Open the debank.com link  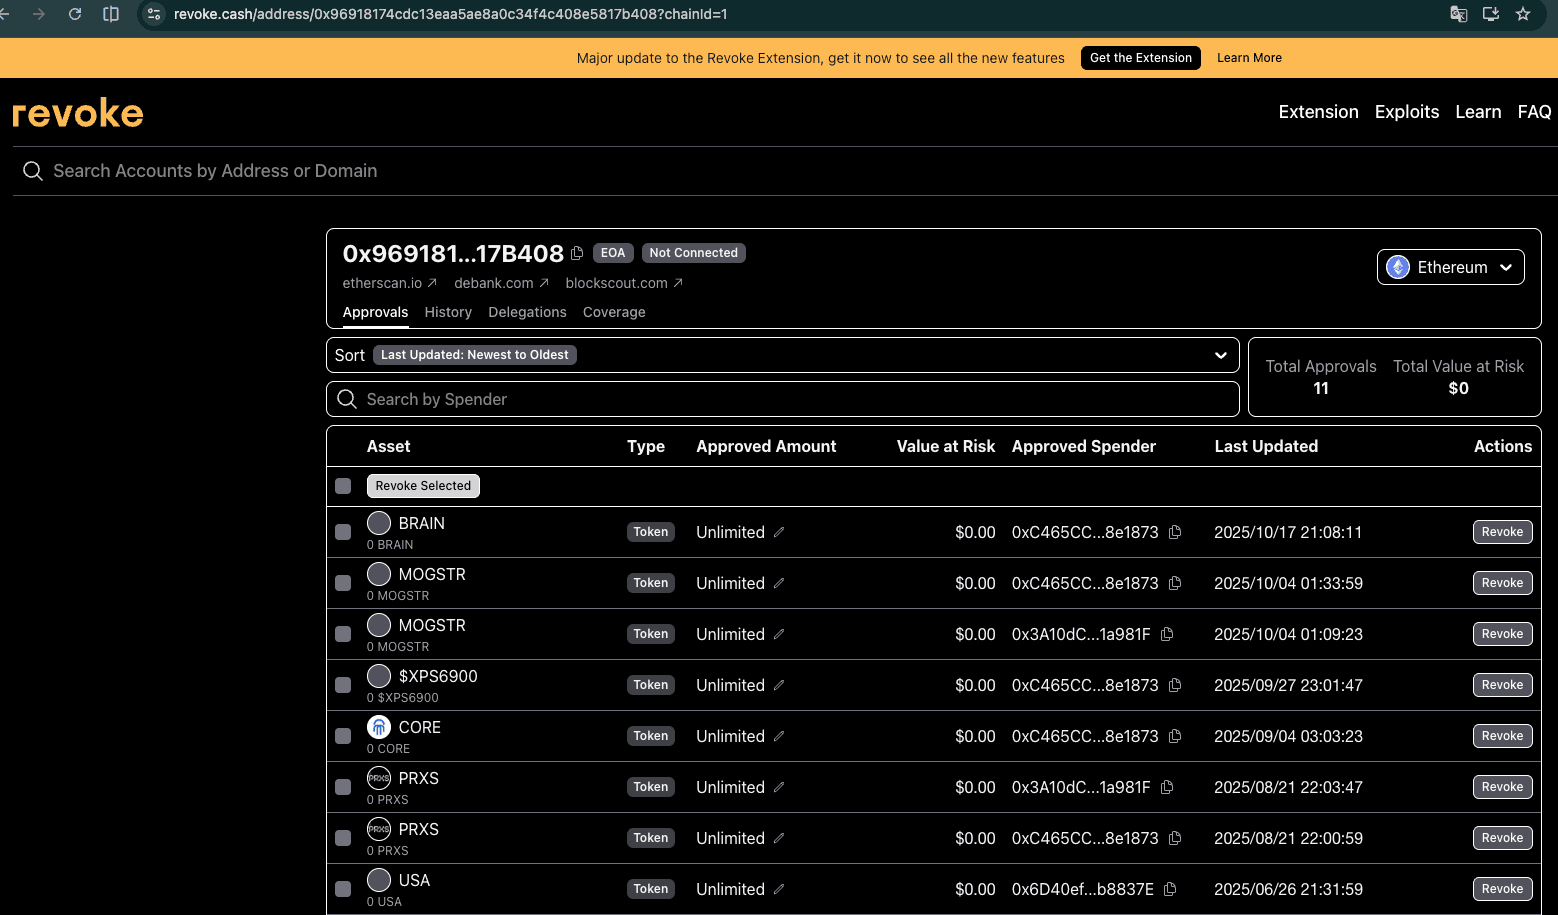coord(502,283)
